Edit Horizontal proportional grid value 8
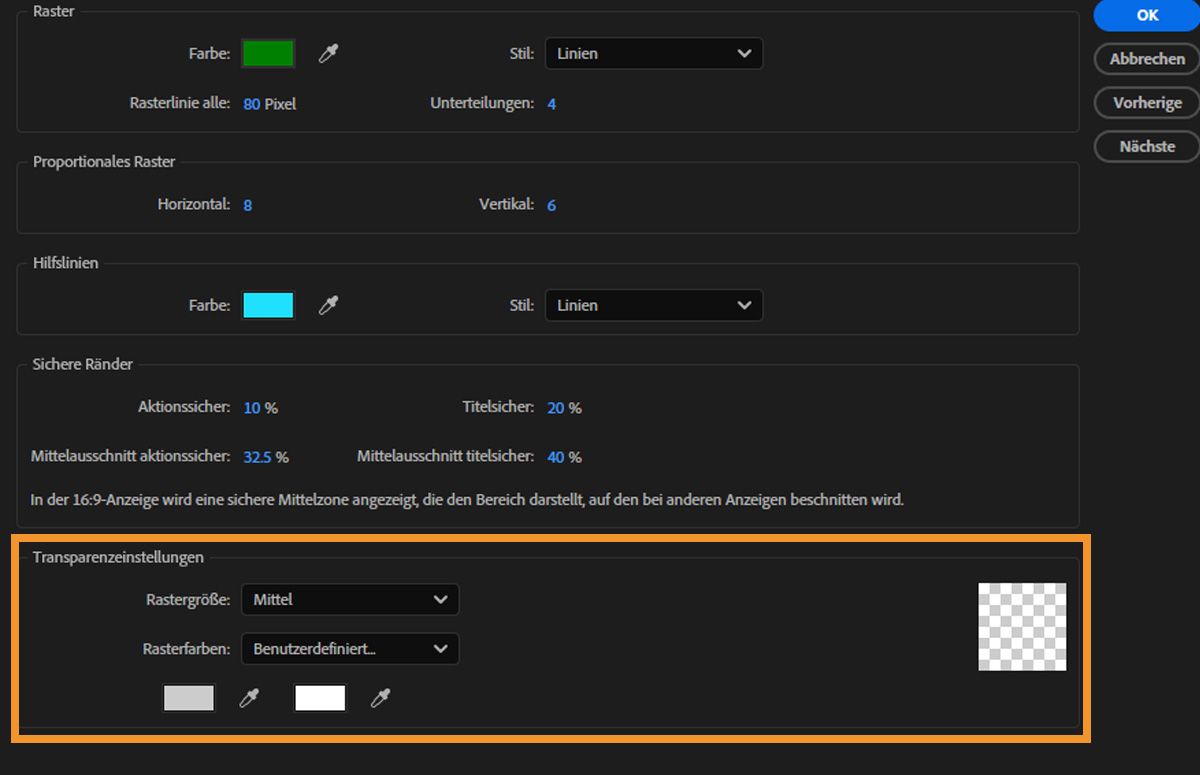Image resolution: width=1200 pixels, height=775 pixels. [248, 205]
